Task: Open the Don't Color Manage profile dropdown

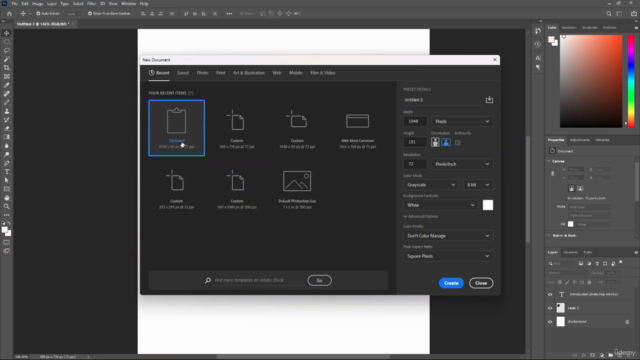Action: coord(448,236)
